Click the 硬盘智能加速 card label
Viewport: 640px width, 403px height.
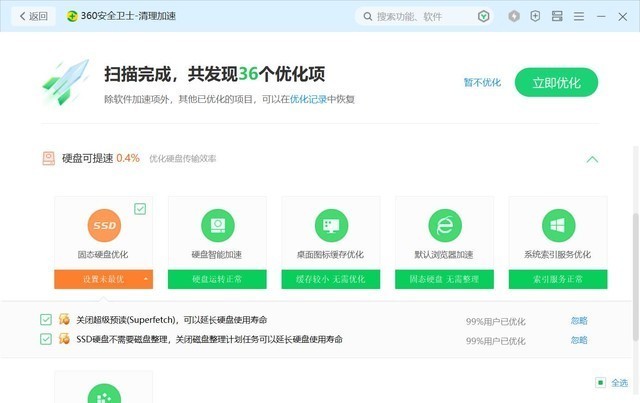(217, 255)
